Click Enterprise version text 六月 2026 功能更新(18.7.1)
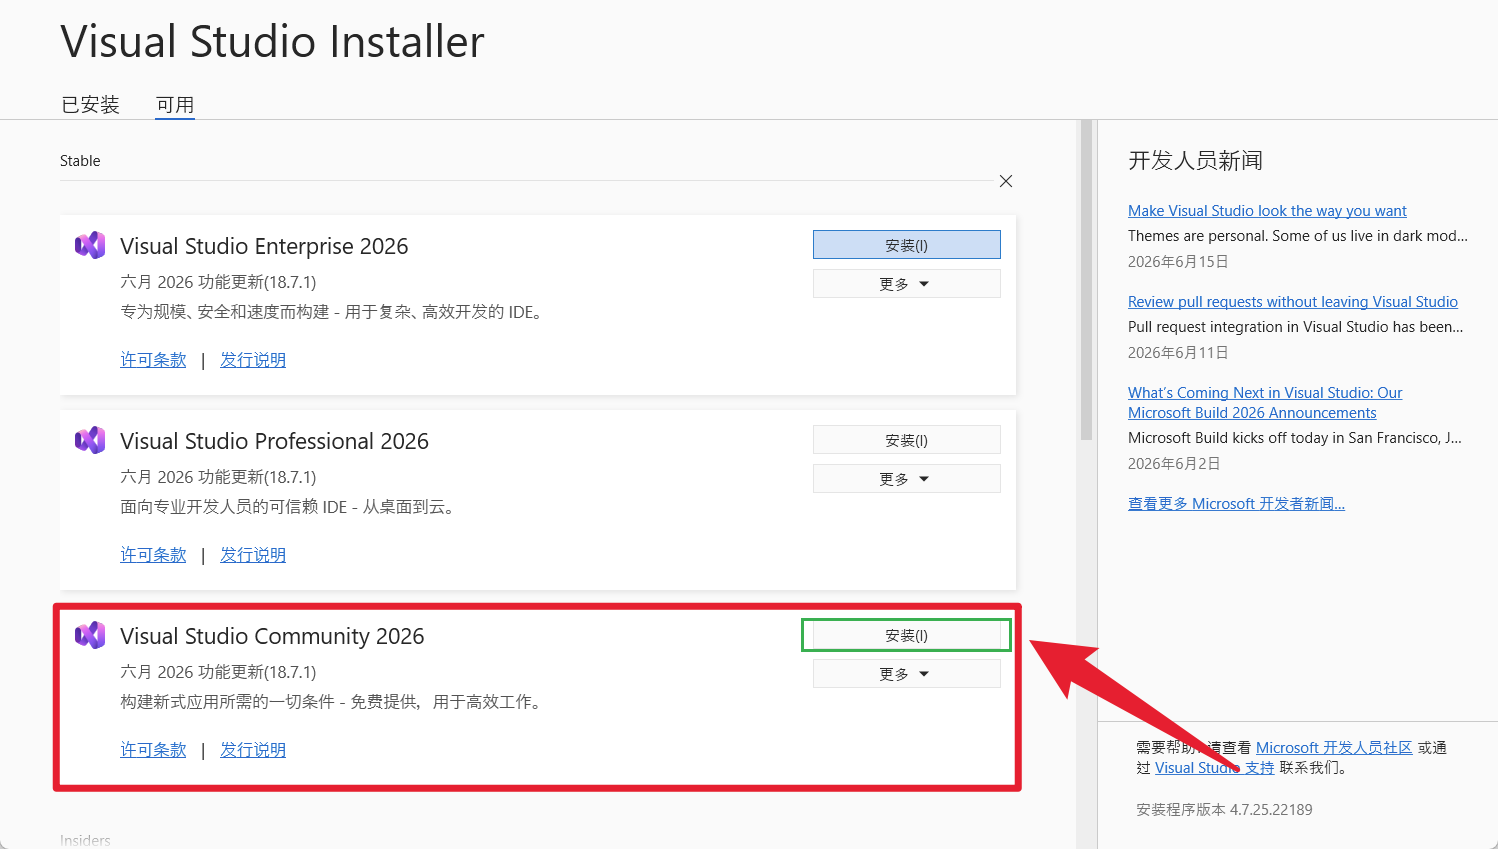 [218, 282]
